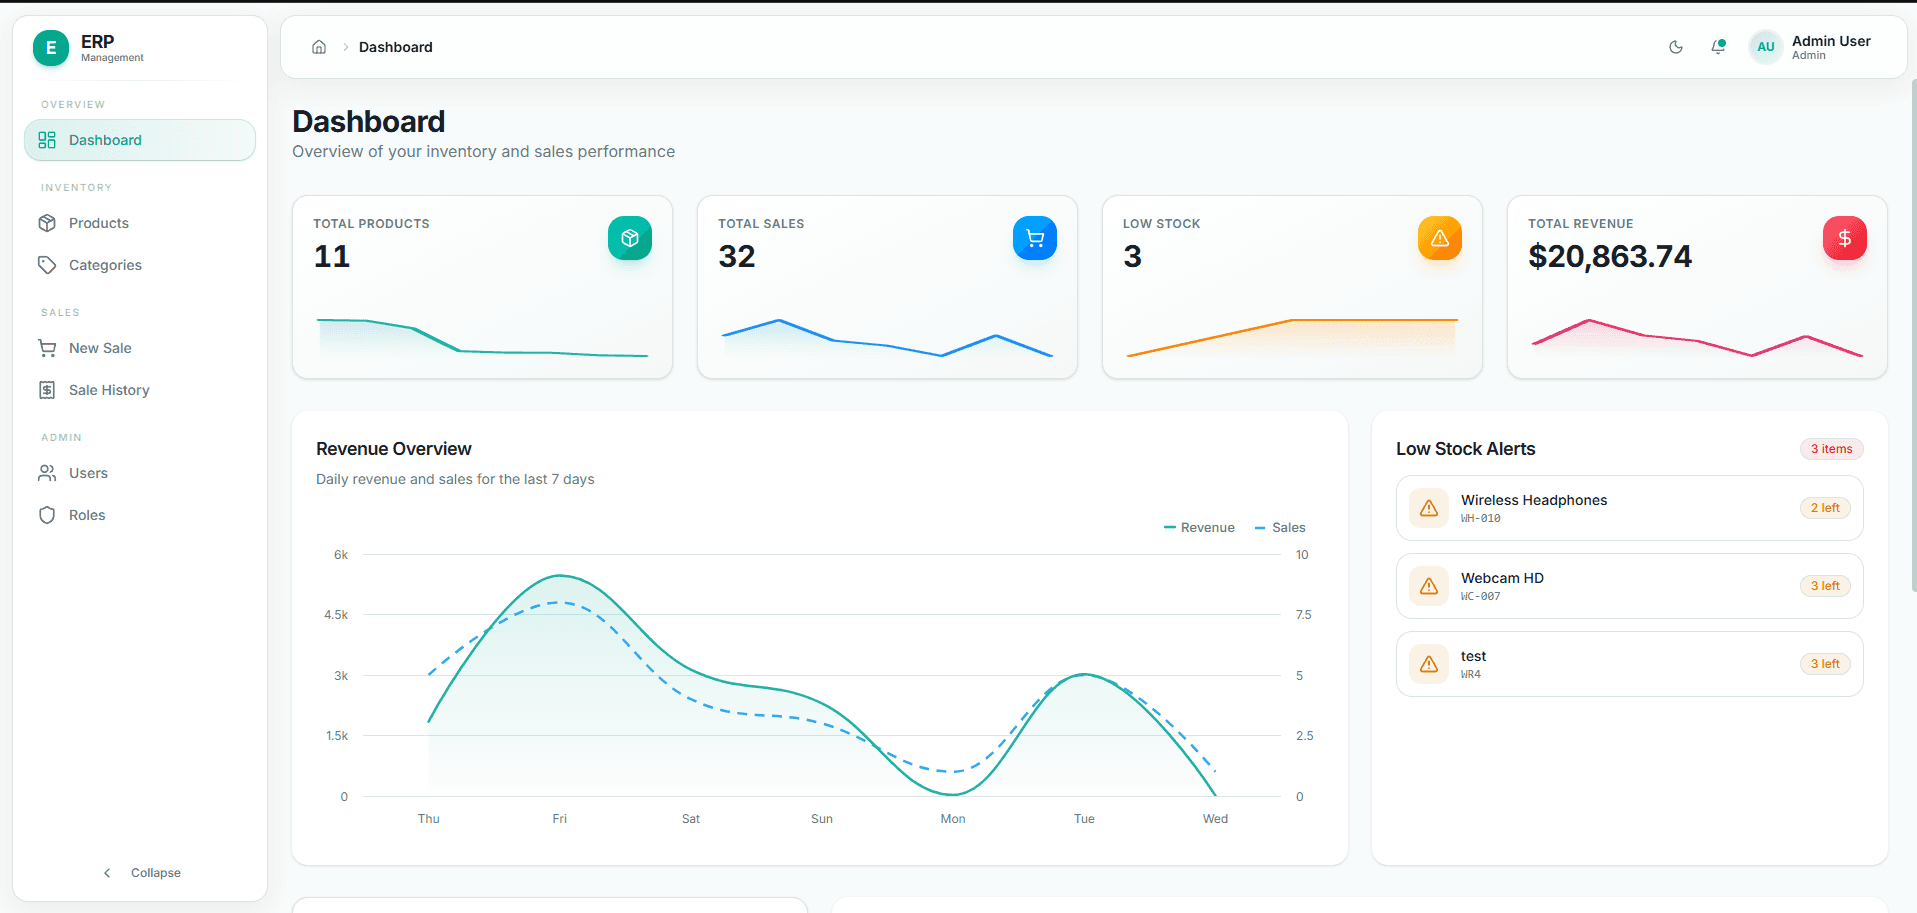The height and width of the screenshot is (913, 1917).
Task: Toggle the Revenue series in chart legend
Action: coord(1199,527)
